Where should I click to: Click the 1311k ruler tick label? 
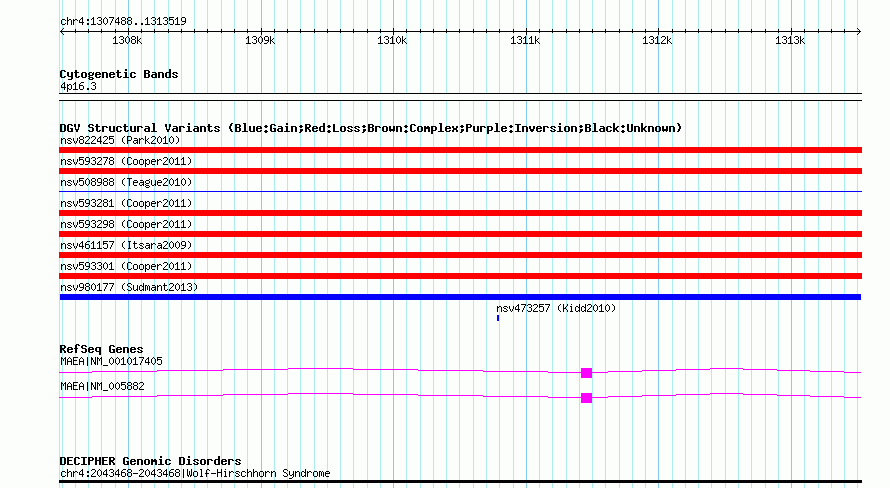coord(525,41)
